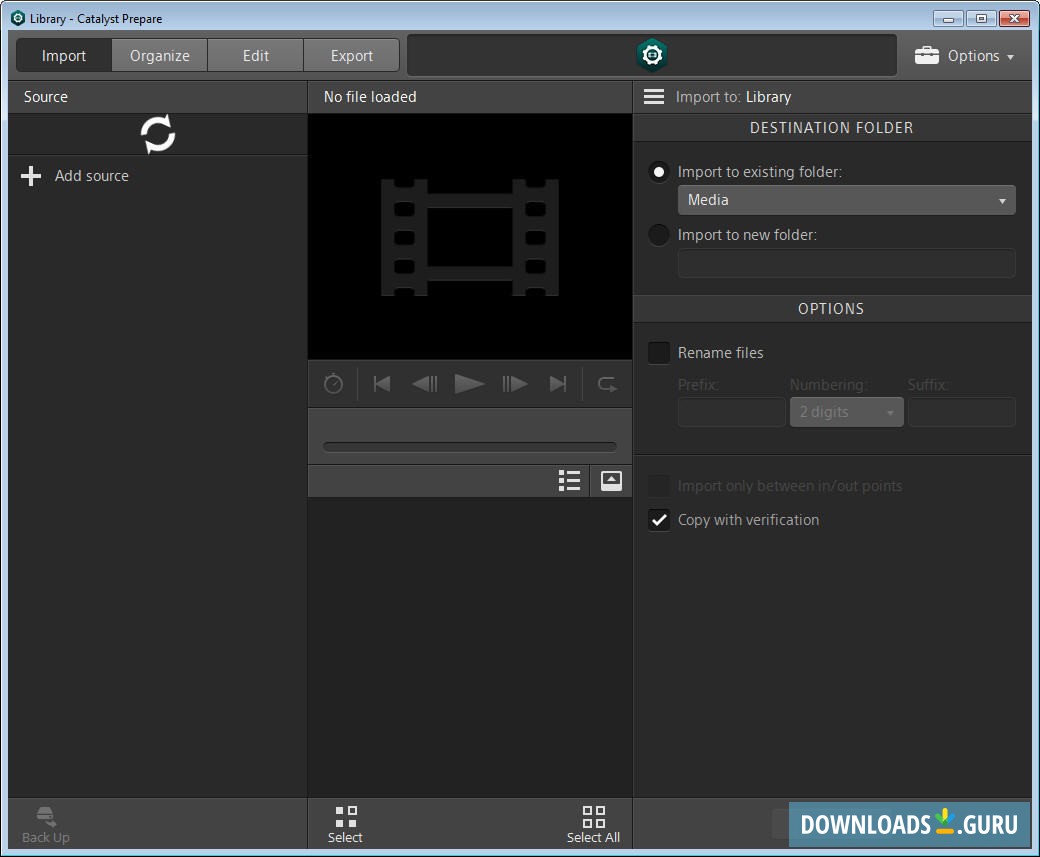
Task: Select the Import to new folder radio button
Action: click(658, 234)
